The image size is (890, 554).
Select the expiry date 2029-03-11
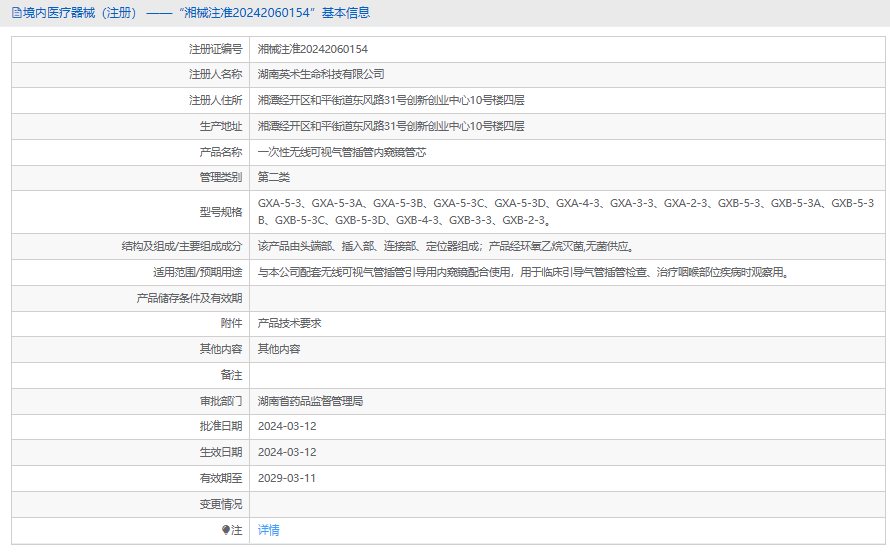click(x=287, y=479)
